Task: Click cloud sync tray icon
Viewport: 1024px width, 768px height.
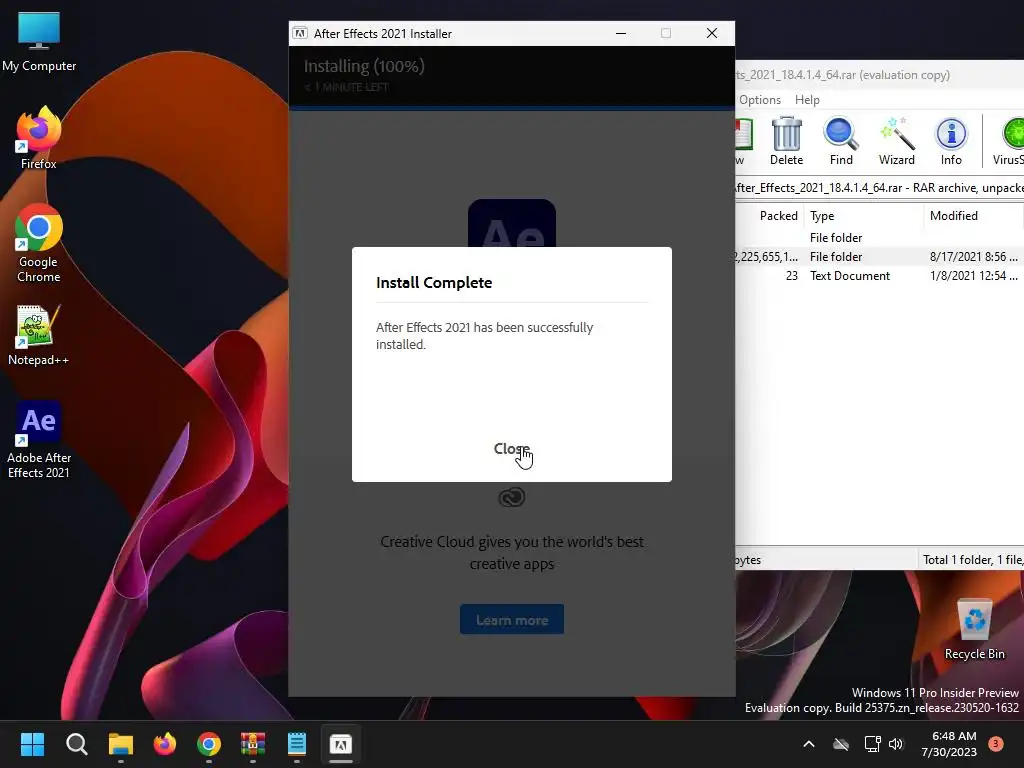Action: point(841,744)
